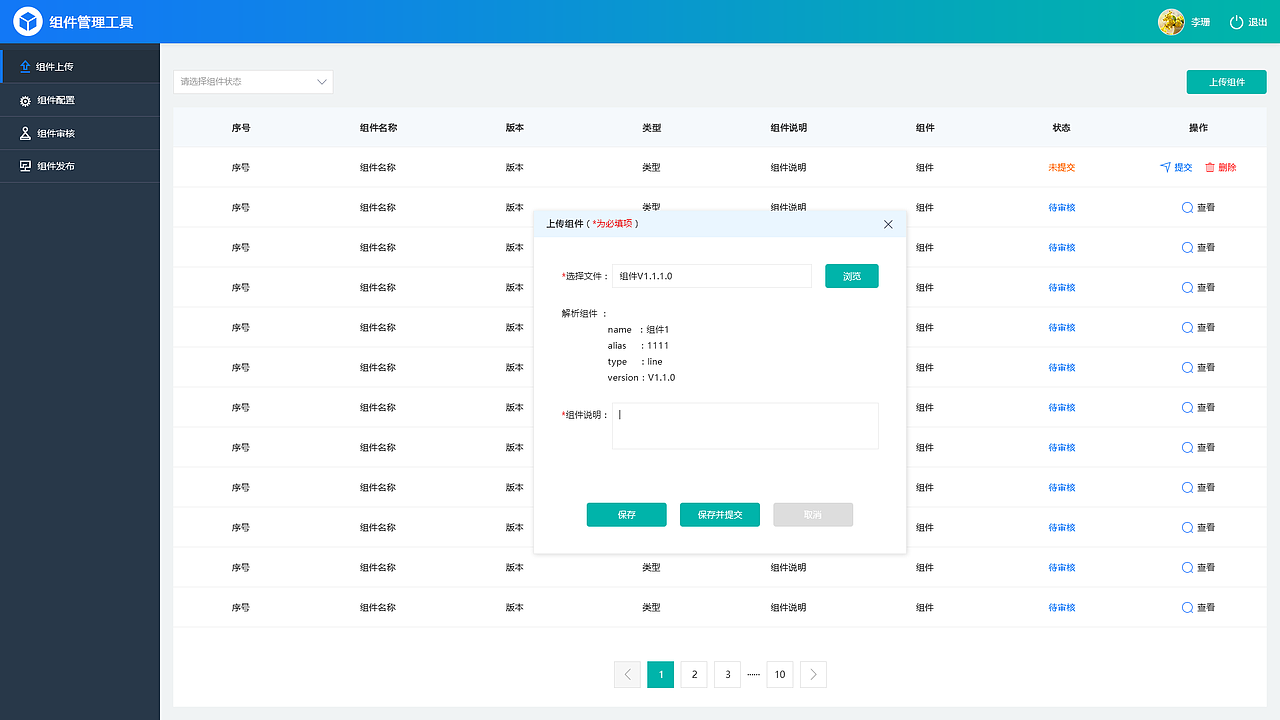Click the 浏览 button

coord(852,276)
